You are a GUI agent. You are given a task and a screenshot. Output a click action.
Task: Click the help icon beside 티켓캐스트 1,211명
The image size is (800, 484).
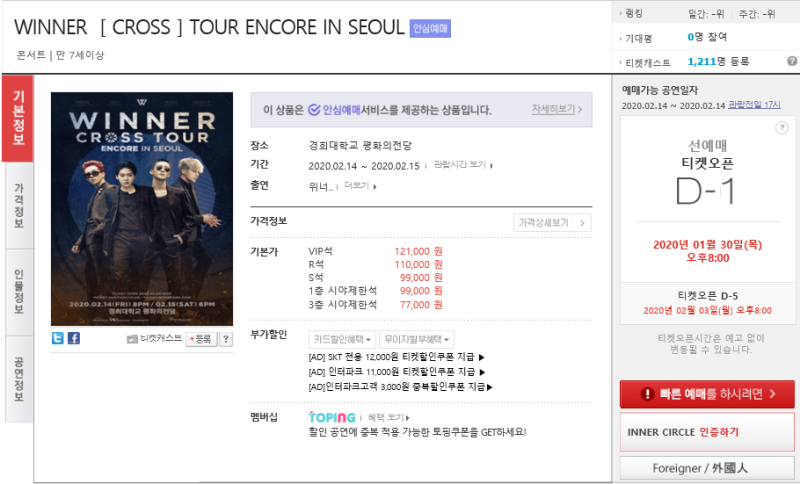[791, 61]
